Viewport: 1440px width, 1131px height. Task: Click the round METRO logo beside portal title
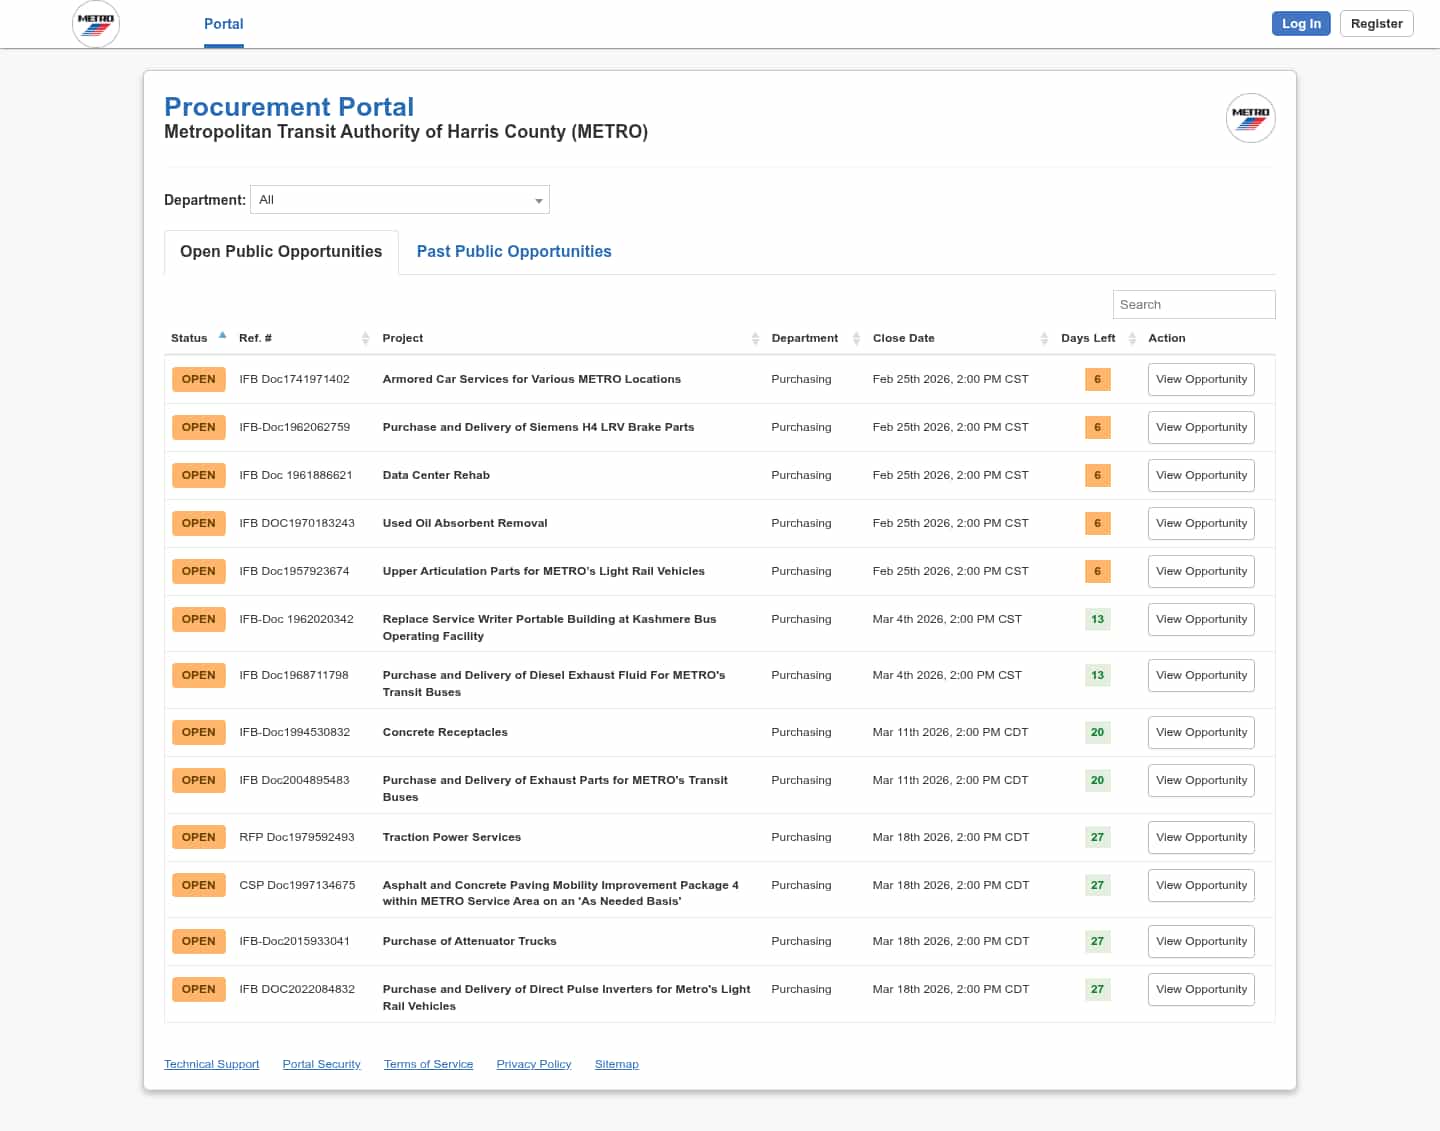coord(1250,118)
